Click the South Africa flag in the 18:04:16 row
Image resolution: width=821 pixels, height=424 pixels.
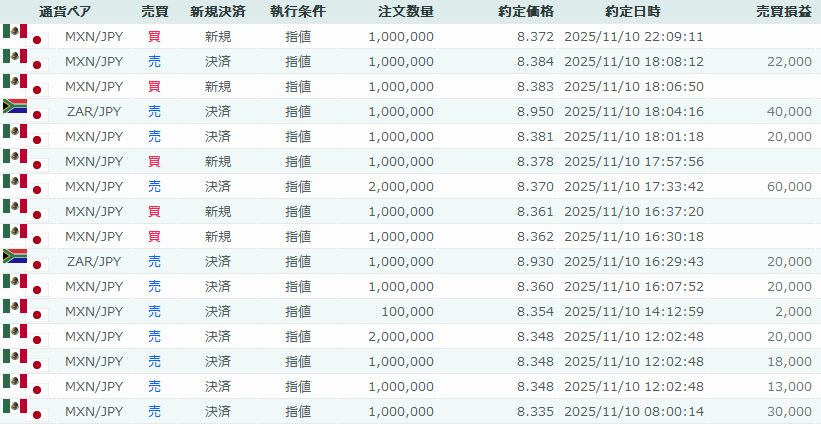15,106
